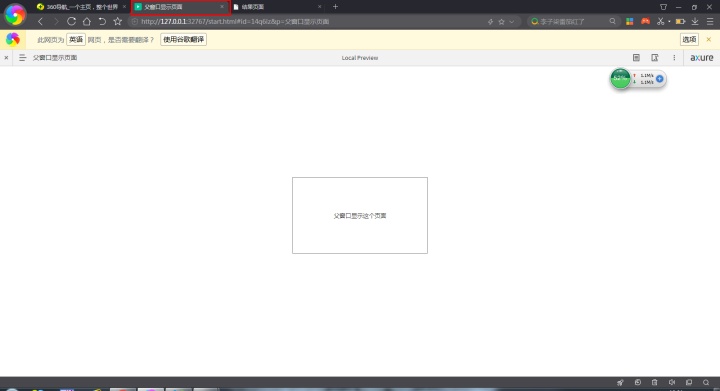
Task: Click the trash cleanup icon in status bar
Action: tap(655, 382)
